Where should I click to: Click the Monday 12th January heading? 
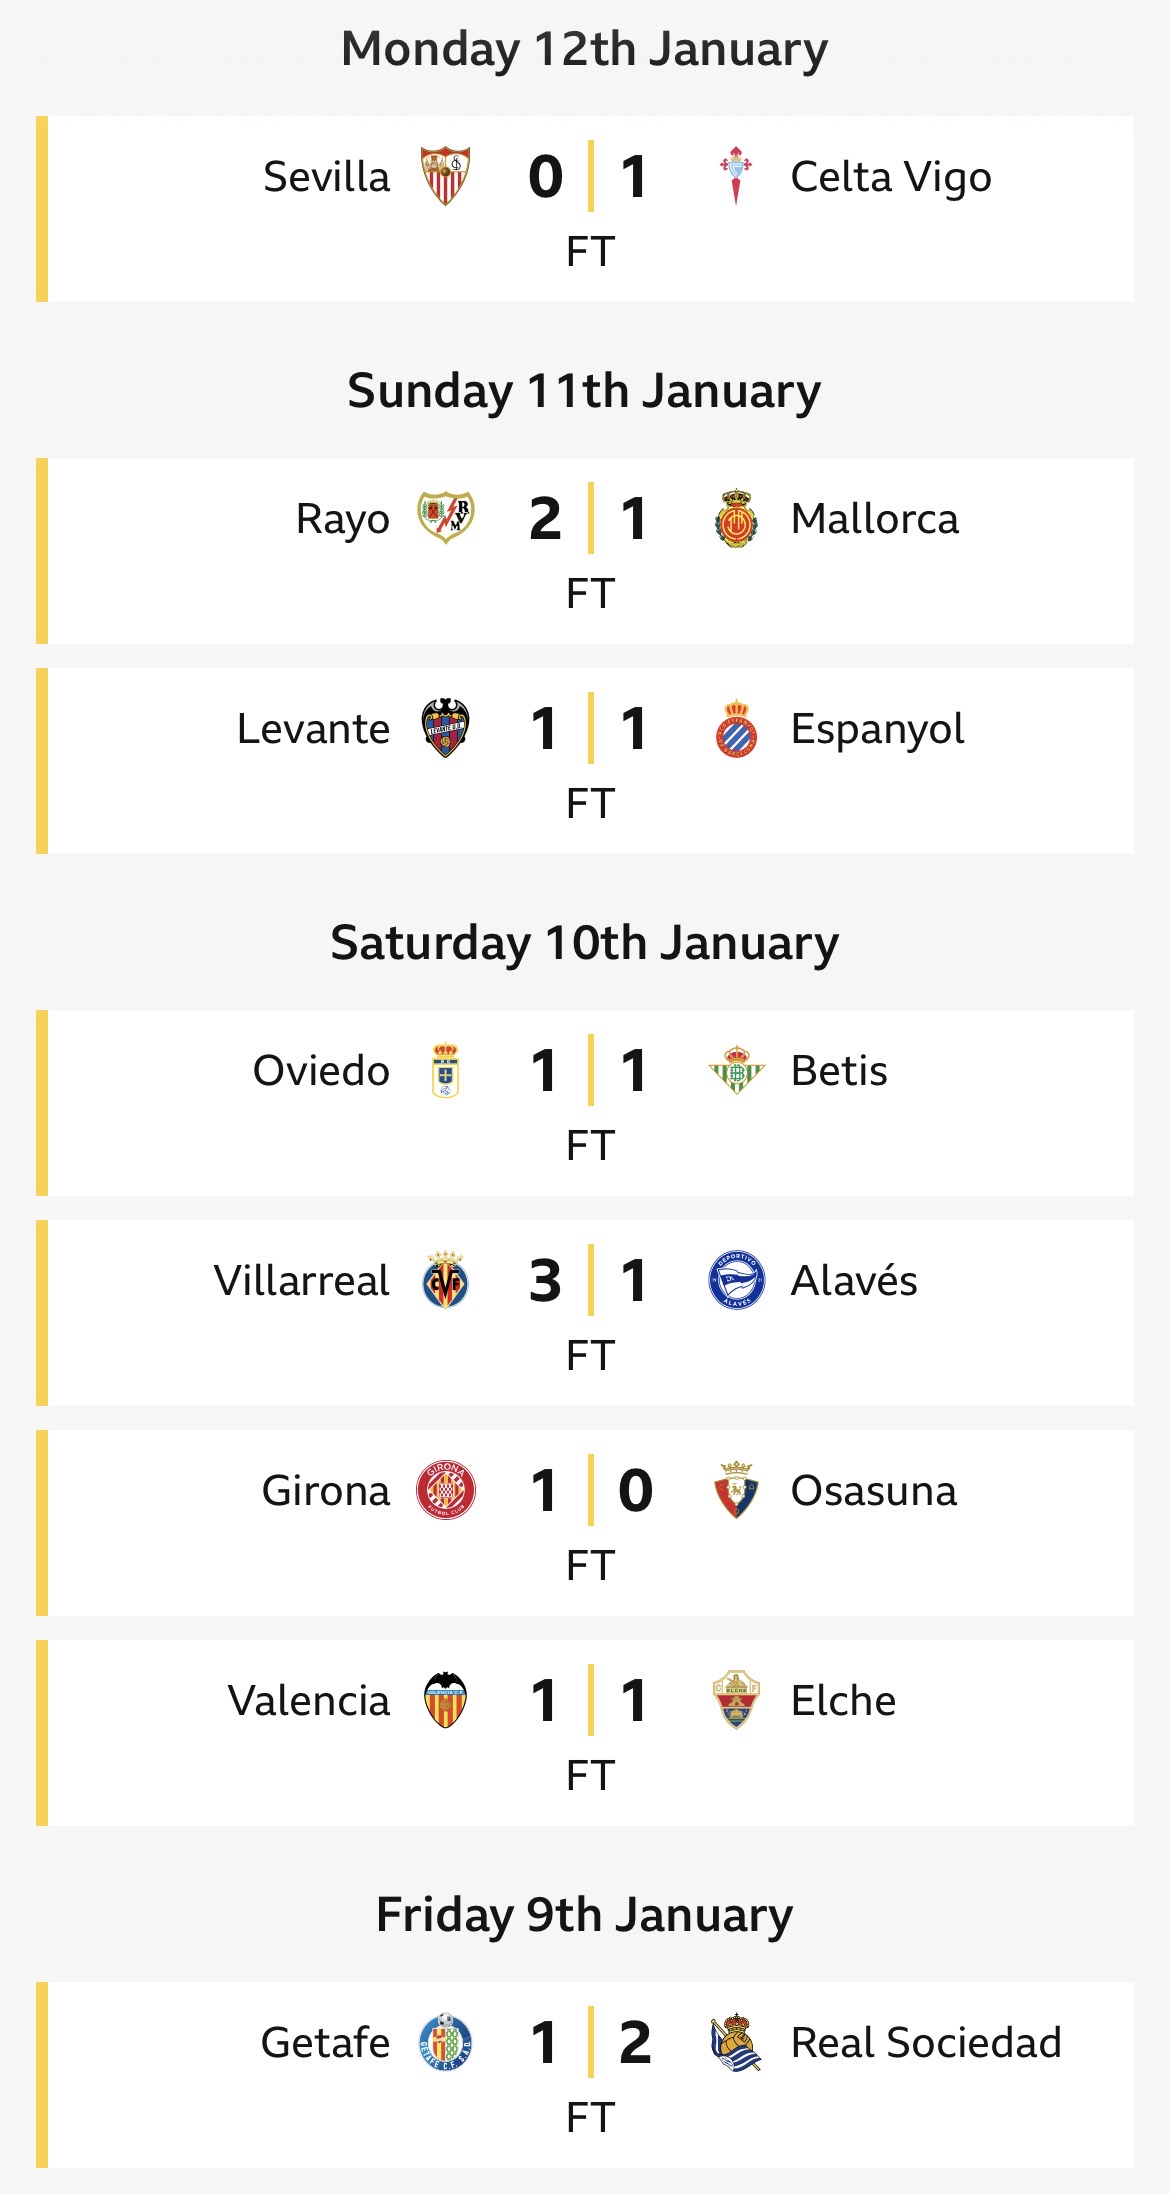585,49
